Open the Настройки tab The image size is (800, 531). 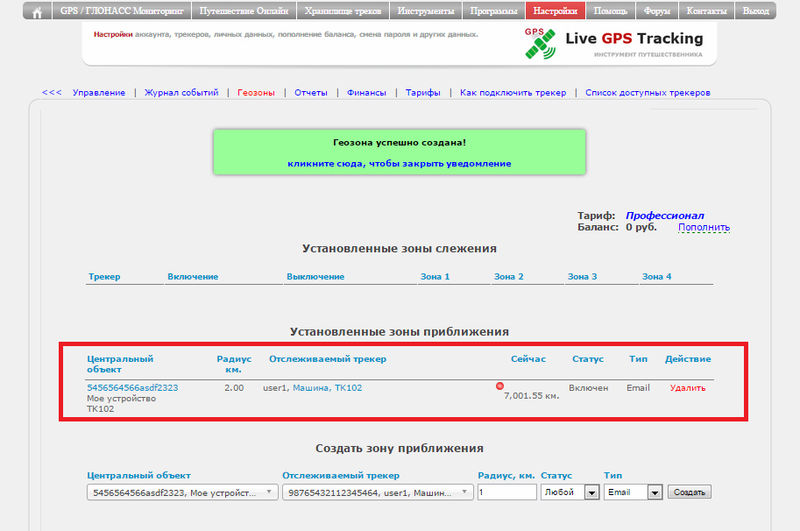coord(554,12)
